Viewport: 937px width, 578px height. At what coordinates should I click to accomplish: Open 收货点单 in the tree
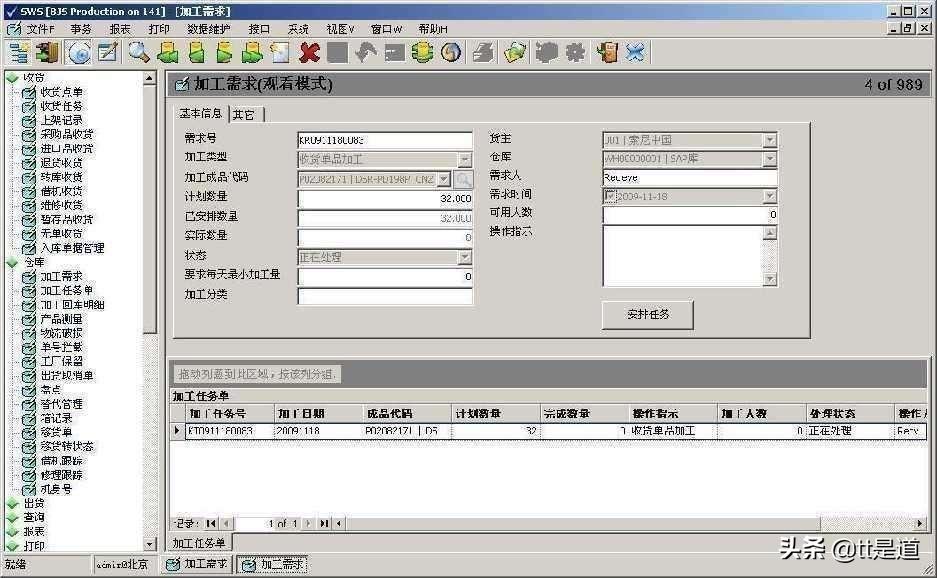click(x=62, y=92)
